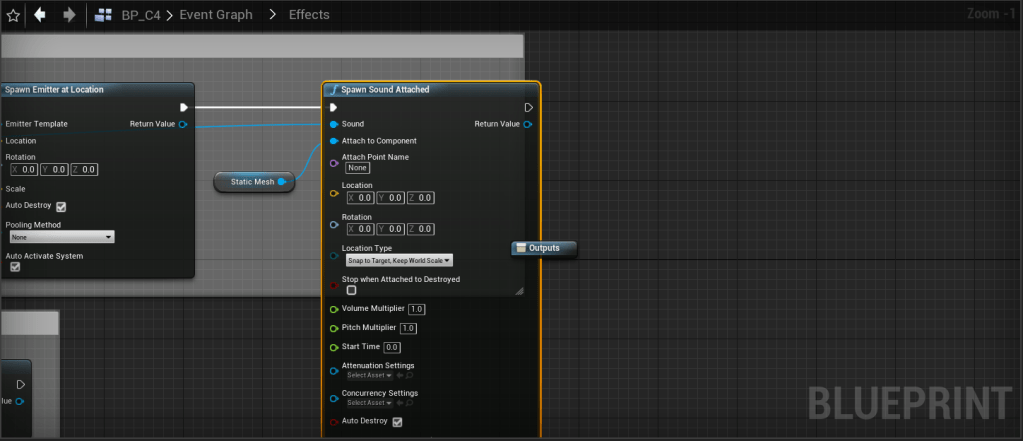Viewport: 1023px width, 441px height.
Task: Click the Volume Multiplier input pin
Action: point(333,309)
